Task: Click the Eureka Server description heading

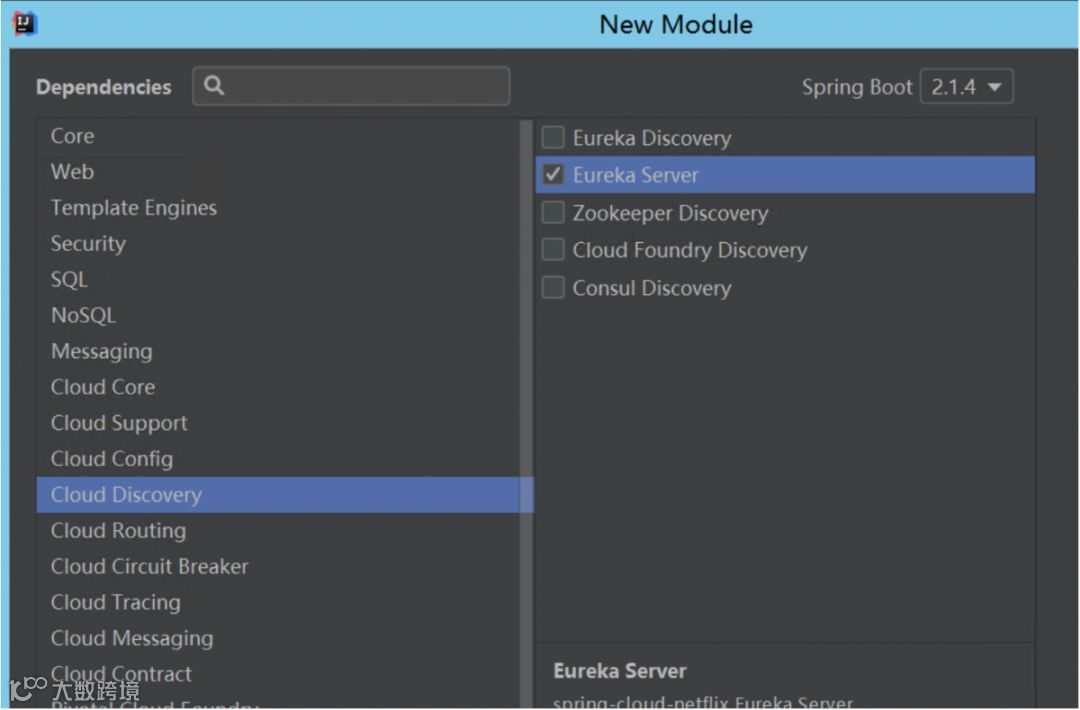Action: click(620, 671)
